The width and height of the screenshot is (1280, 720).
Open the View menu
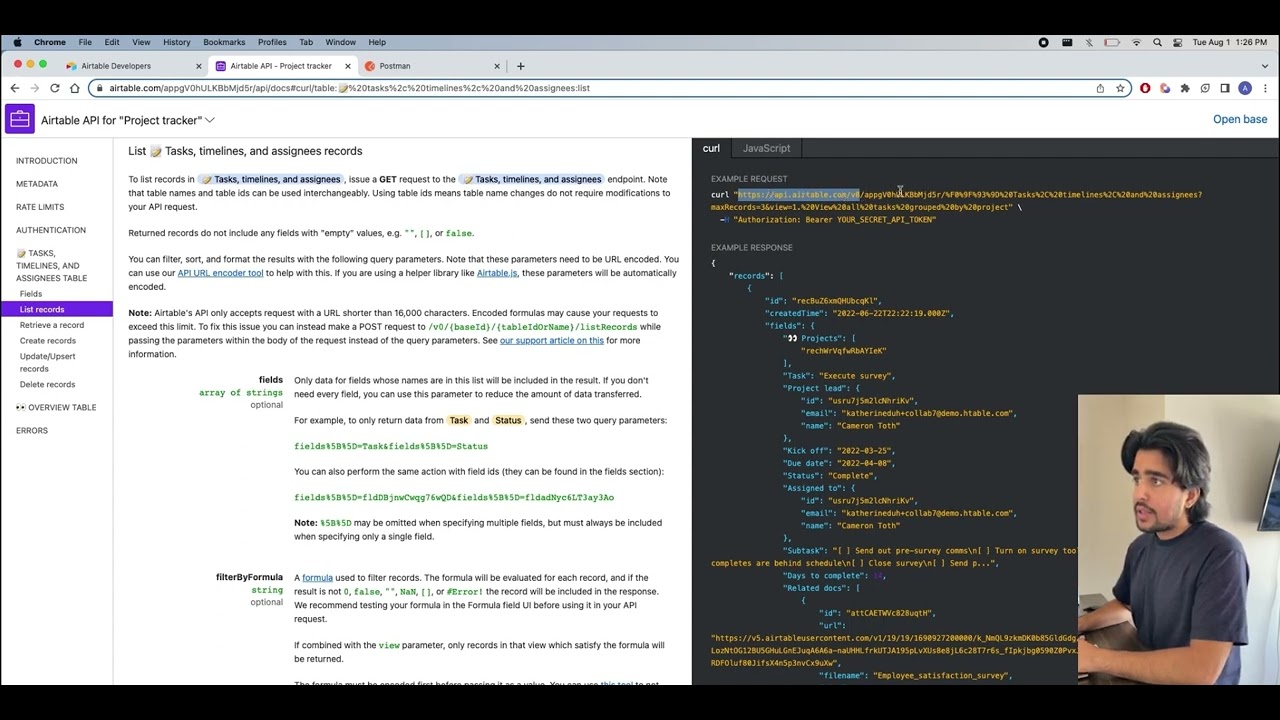[x=141, y=42]
